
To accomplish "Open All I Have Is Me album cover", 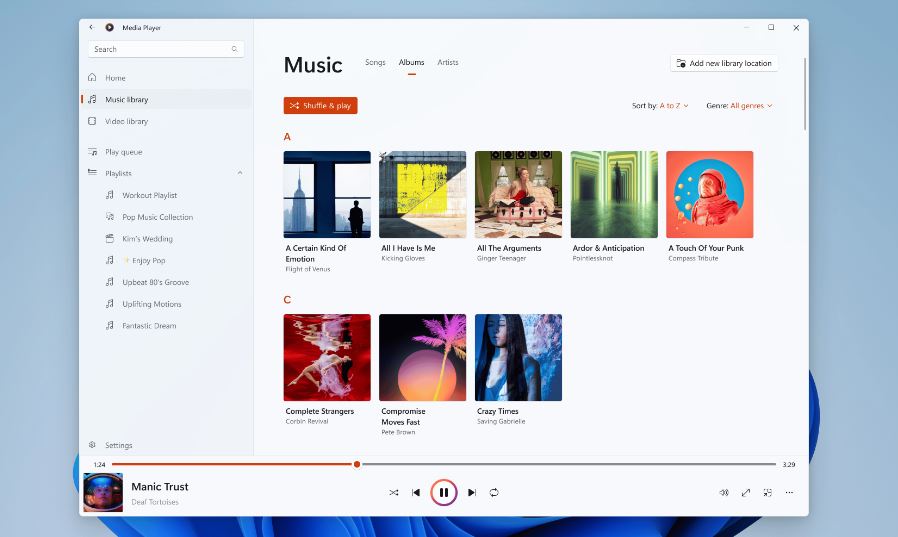I will click(x=423, y=195).
